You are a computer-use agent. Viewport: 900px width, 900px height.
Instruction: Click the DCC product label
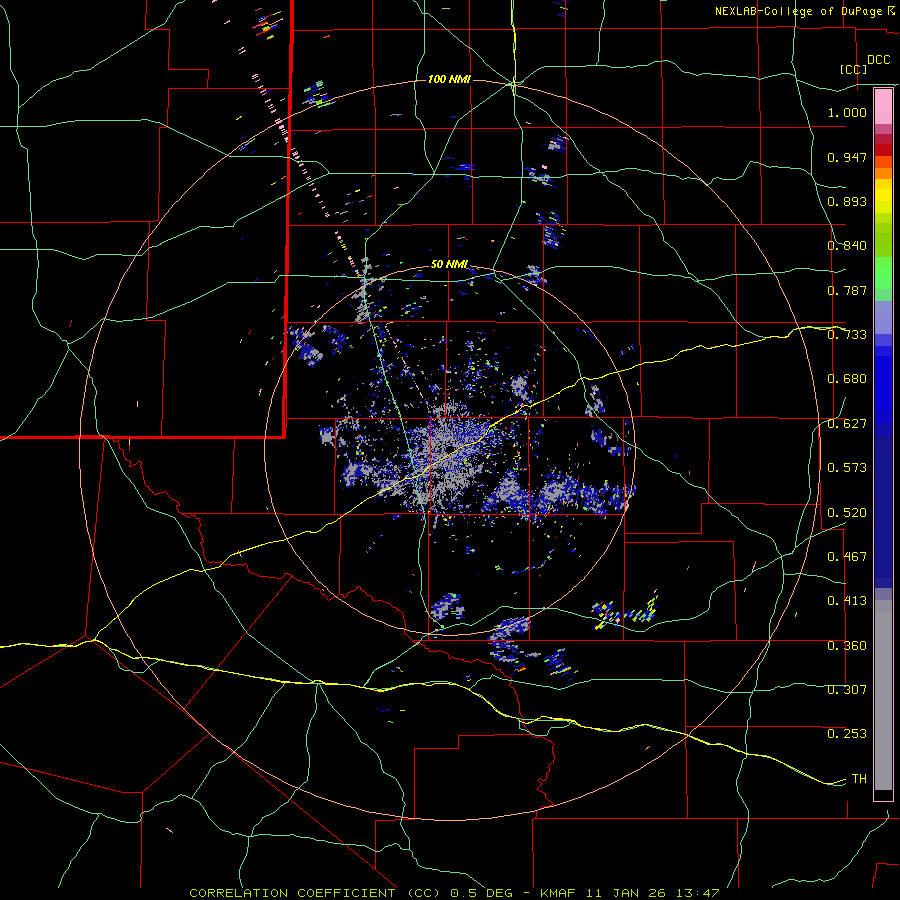(x=878, y=60)
